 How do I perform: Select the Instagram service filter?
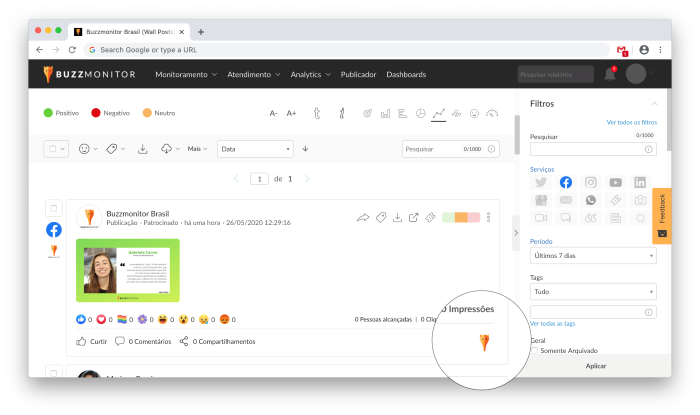(591, 182)
